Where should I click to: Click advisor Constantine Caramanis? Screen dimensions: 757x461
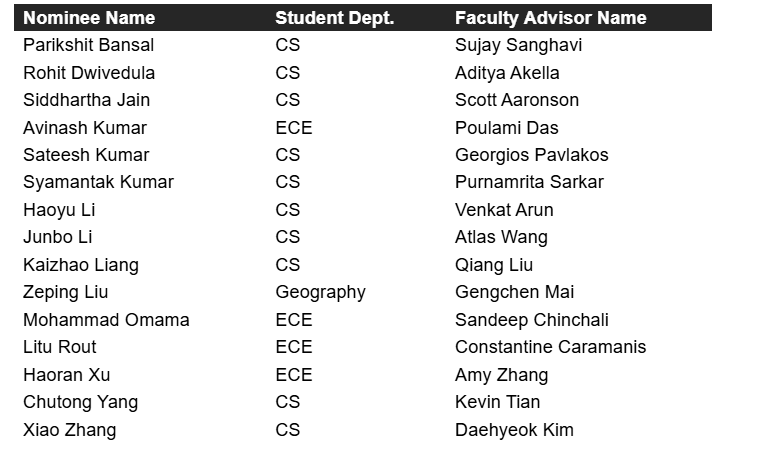pyautogui.click(x=550, y=347)
